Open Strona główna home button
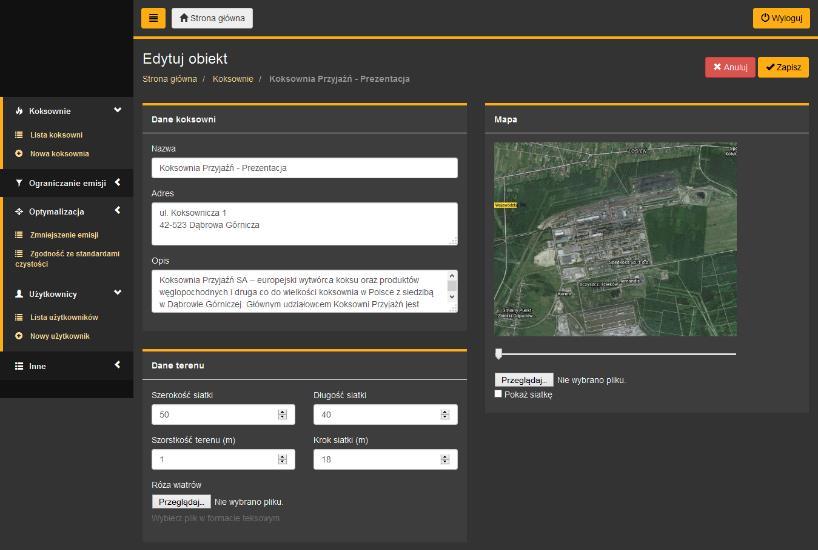818x550 pixels. point(212,18)
